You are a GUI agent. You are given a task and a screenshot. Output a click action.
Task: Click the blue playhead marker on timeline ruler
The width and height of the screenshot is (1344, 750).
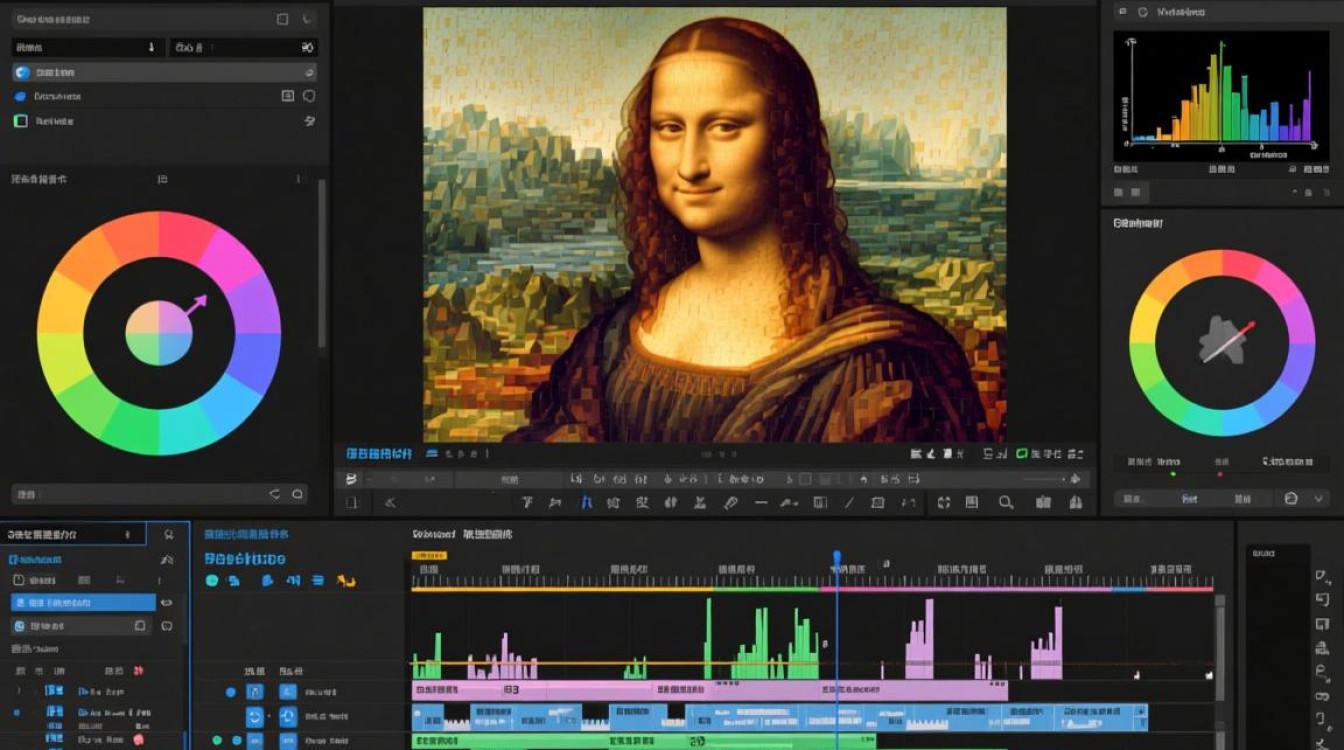click(x=837, y=557)
